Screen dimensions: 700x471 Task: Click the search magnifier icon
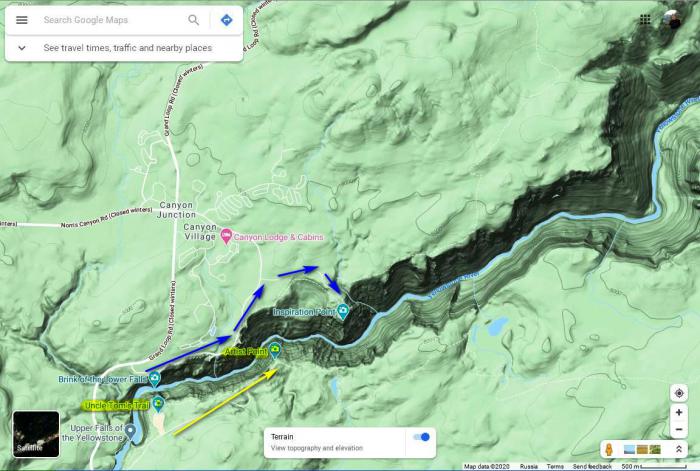[x=193, y=20]
